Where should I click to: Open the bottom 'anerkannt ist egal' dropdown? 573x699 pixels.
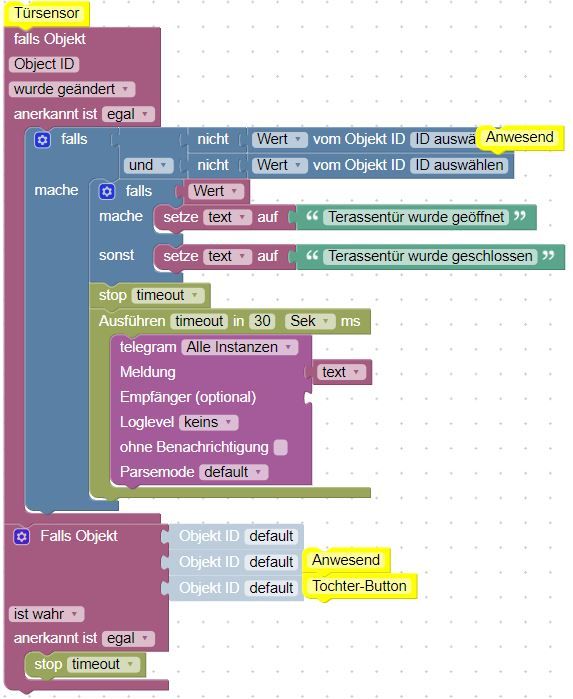point(128,639)
